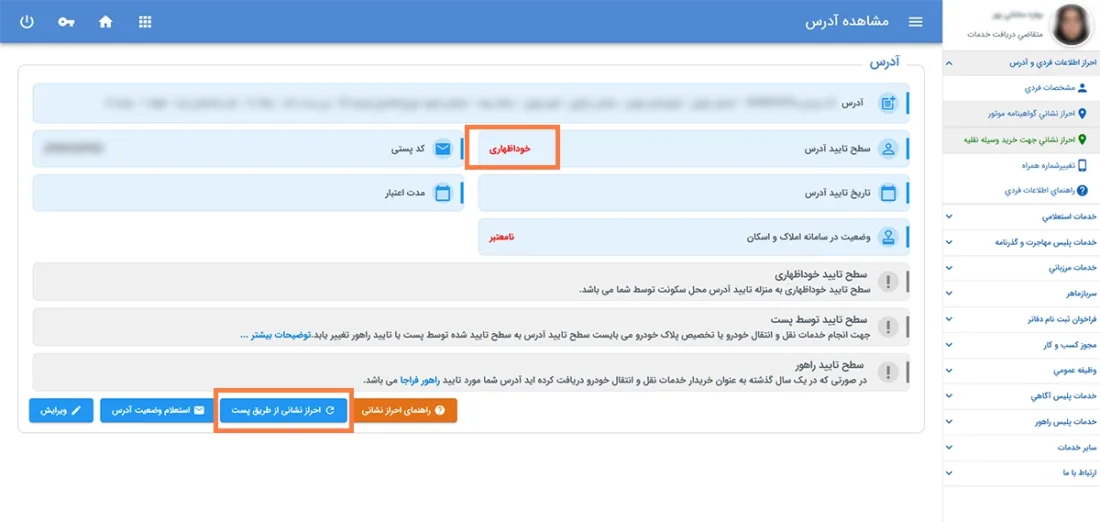This screenshot has height=522, width=1100.
Task: Click the وضعیت در سامانه املاک icon
Action: point(889,237)
